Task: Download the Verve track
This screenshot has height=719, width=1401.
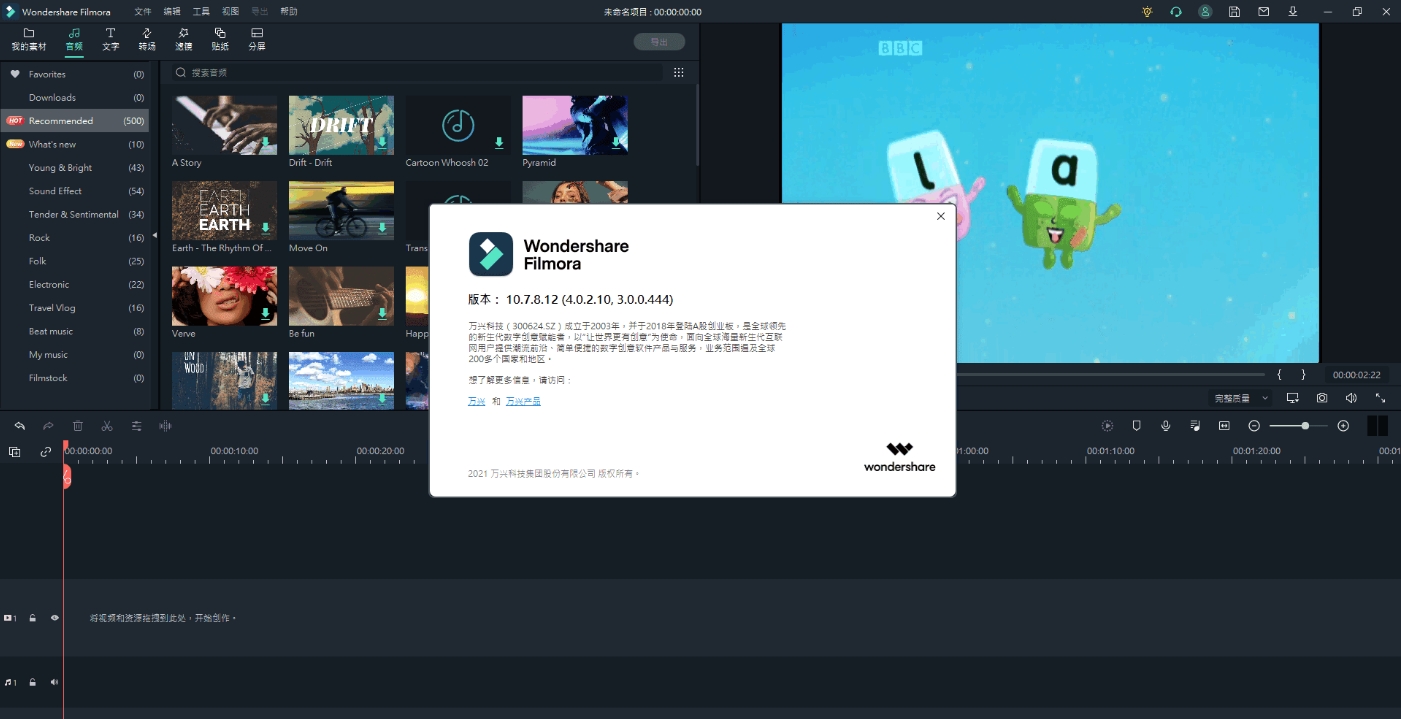Action: click(x=265, y=313)
